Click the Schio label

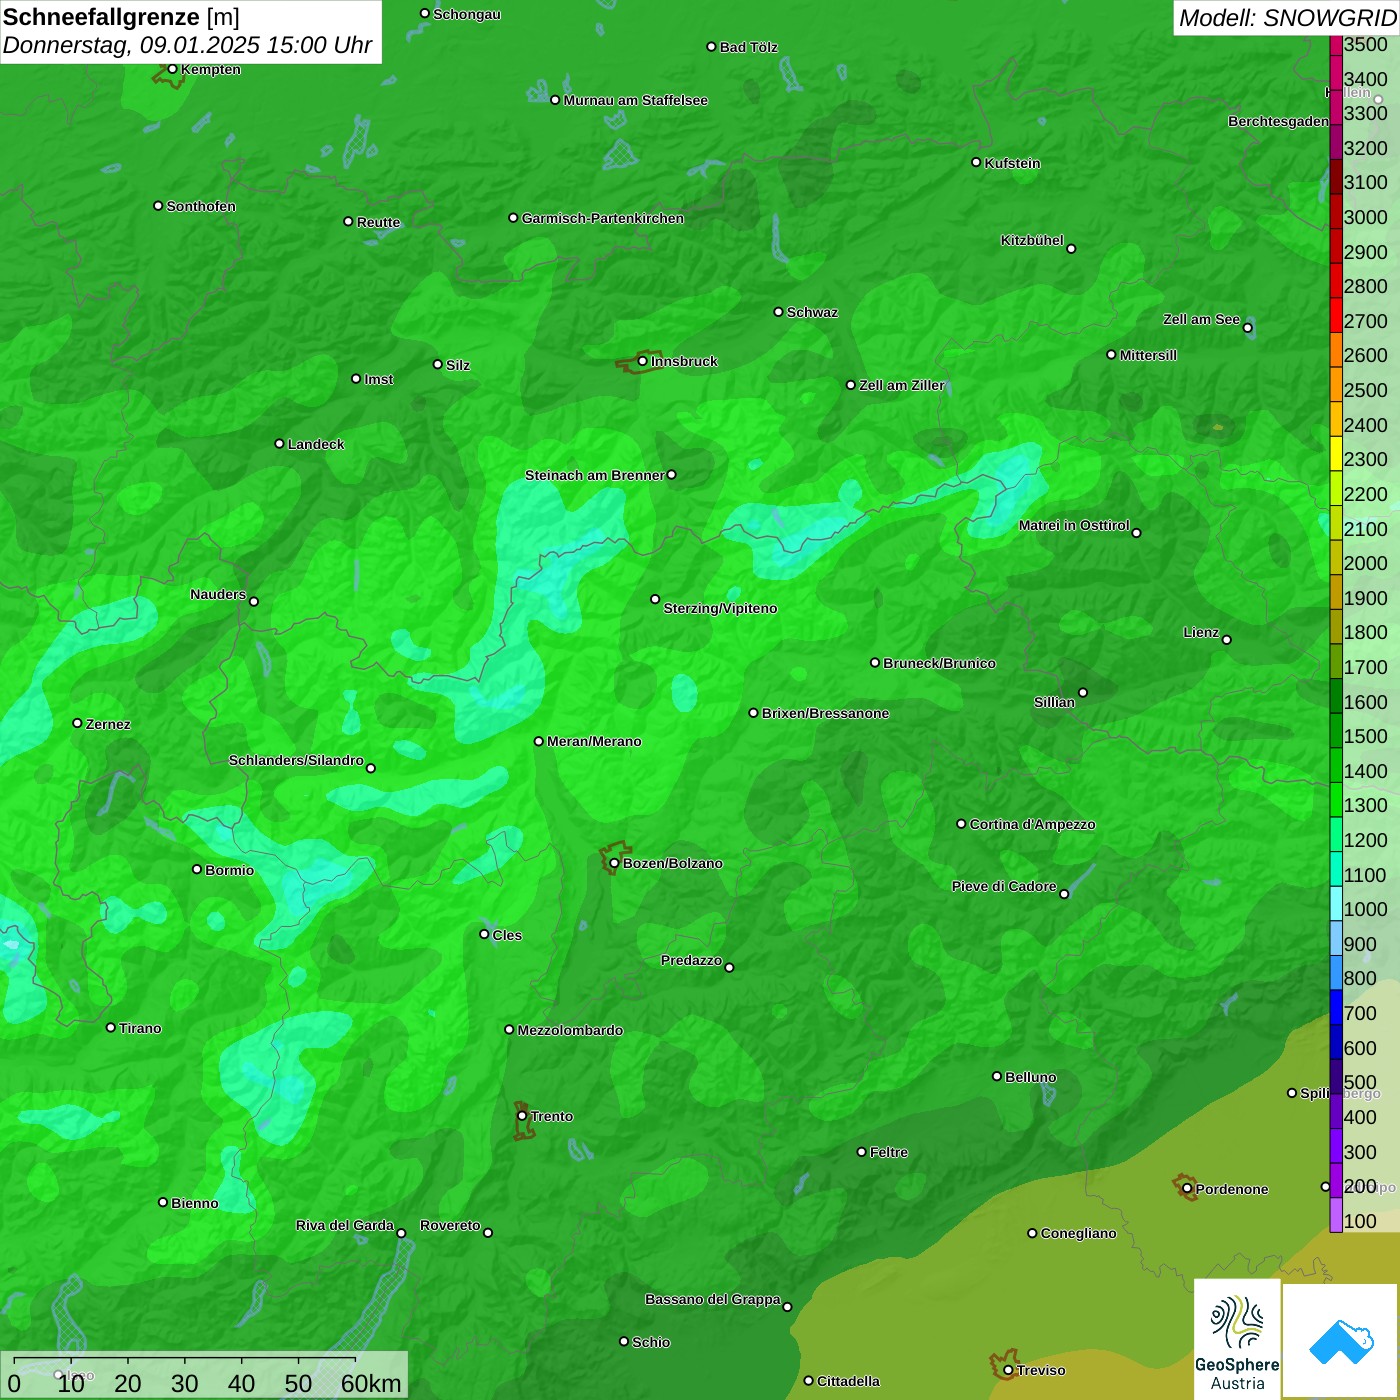coord(651,1342)
